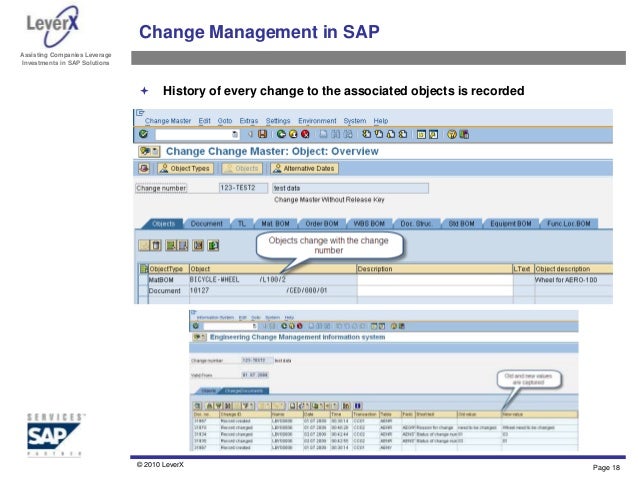
Task: Click the '10127' object cell in Document row
Action: click(273, 291)
